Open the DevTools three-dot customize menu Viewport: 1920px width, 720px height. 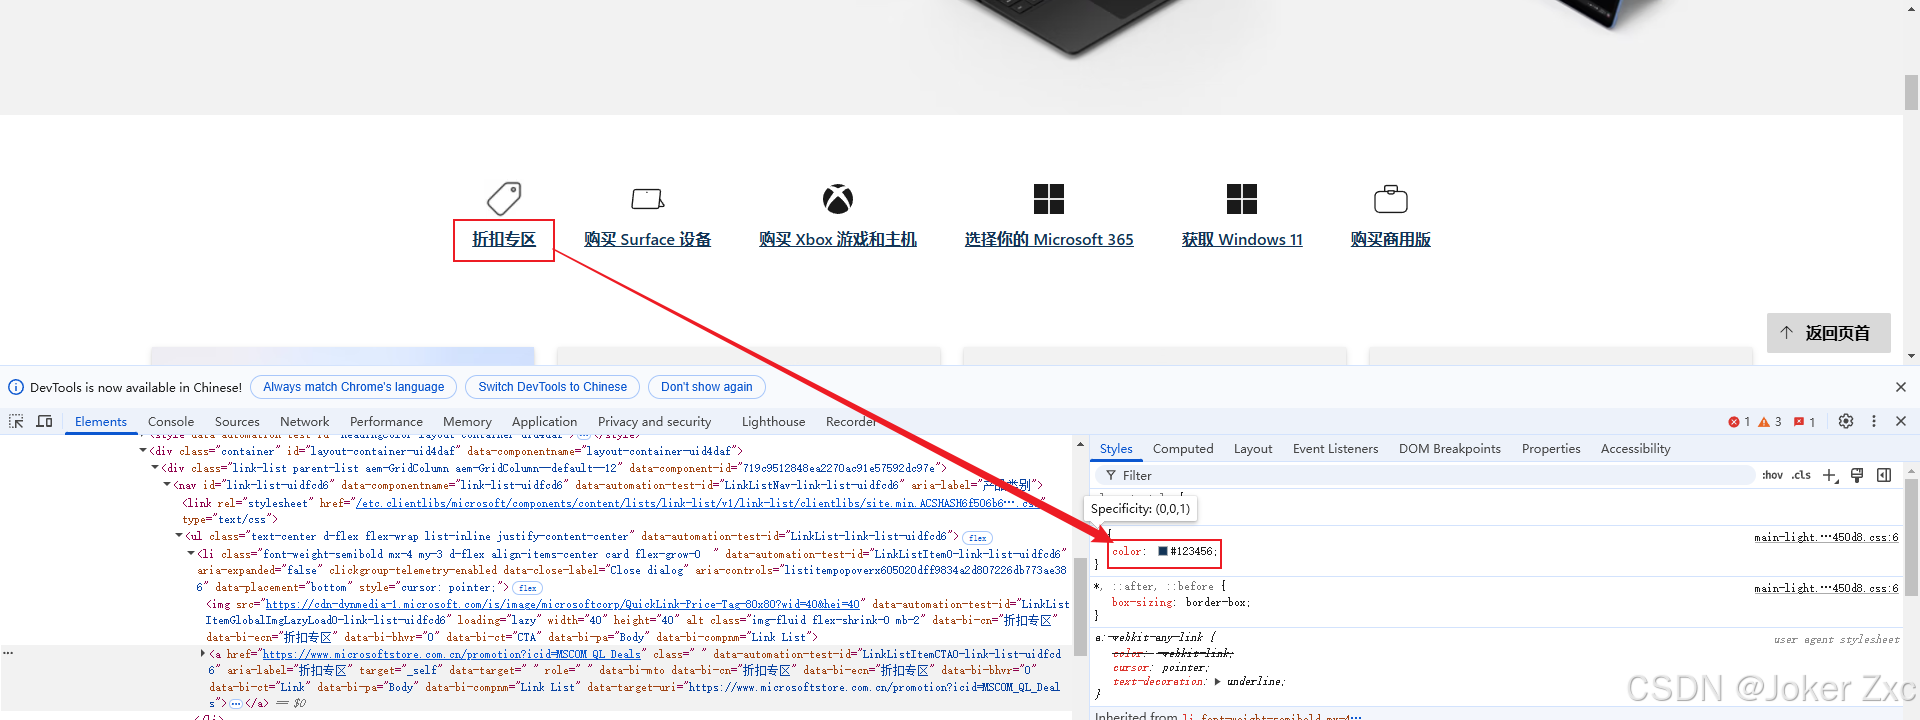[x=1874, y=421]
